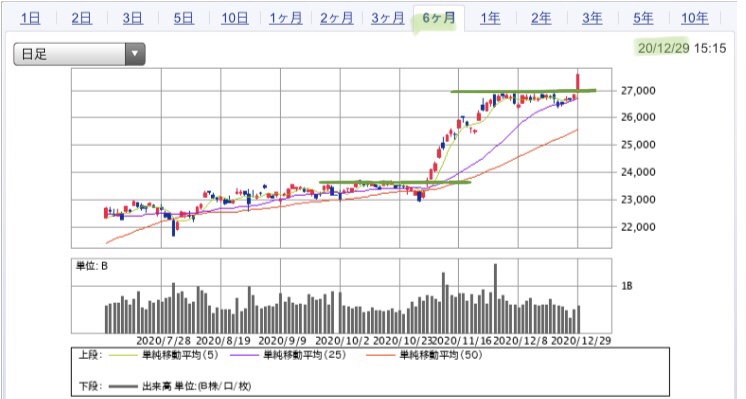Click the purple 25-day average legend swatch
Screen dimensions: 746x399
click(244, 355)
